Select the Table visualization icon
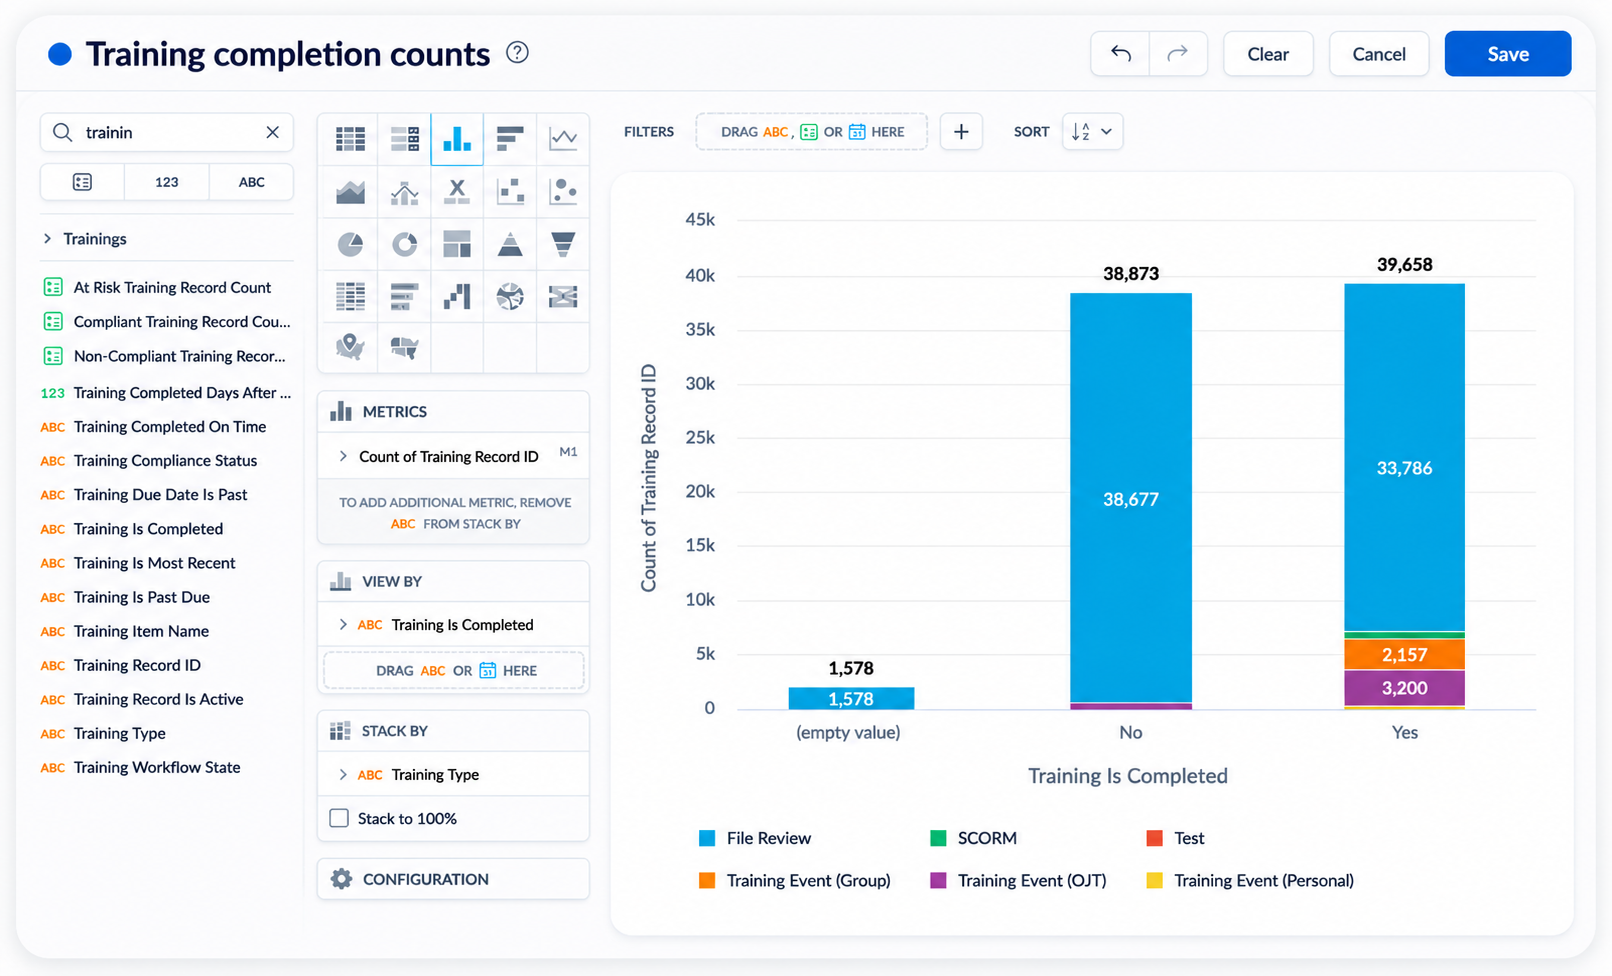Screen dimensions: 1612x976 pos(350,139)
